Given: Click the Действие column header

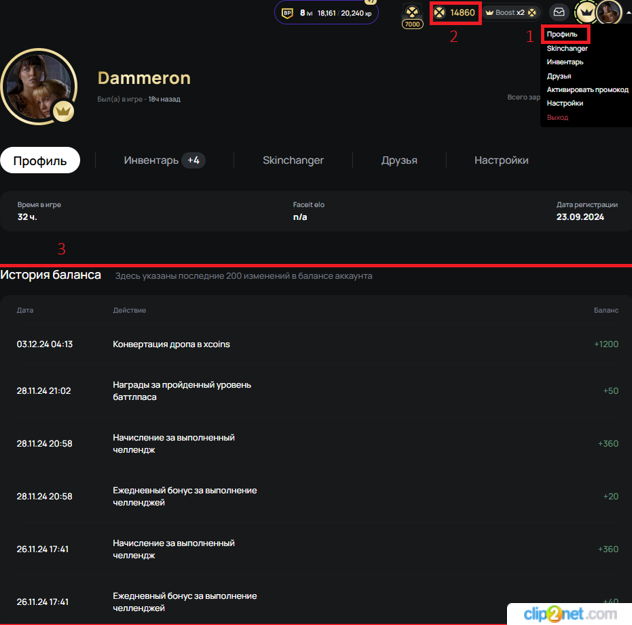Looking at the screenshot, I should 129,310.
